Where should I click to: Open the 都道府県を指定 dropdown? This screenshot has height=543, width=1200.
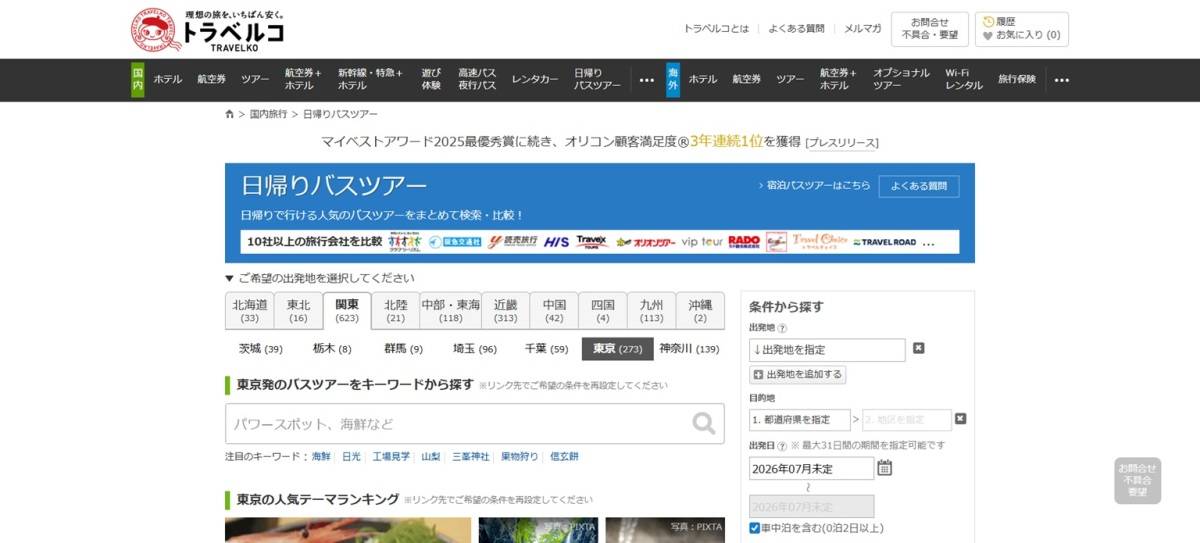pyautogui.click(x=799, y=420)
